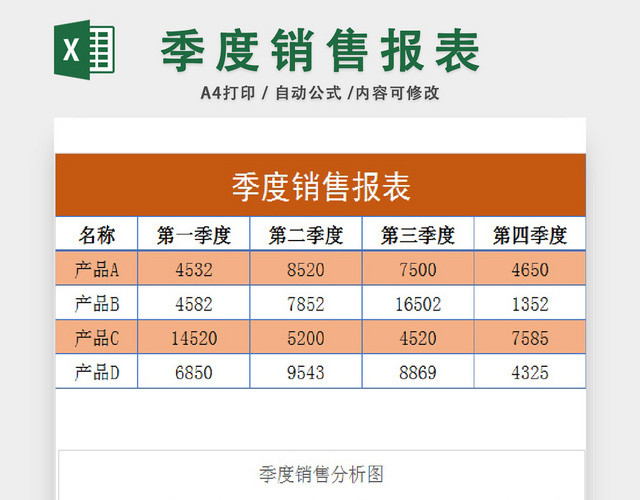Click the chart title 季度销售分析图
640x500 pixels.
click(x=321, y=474)
